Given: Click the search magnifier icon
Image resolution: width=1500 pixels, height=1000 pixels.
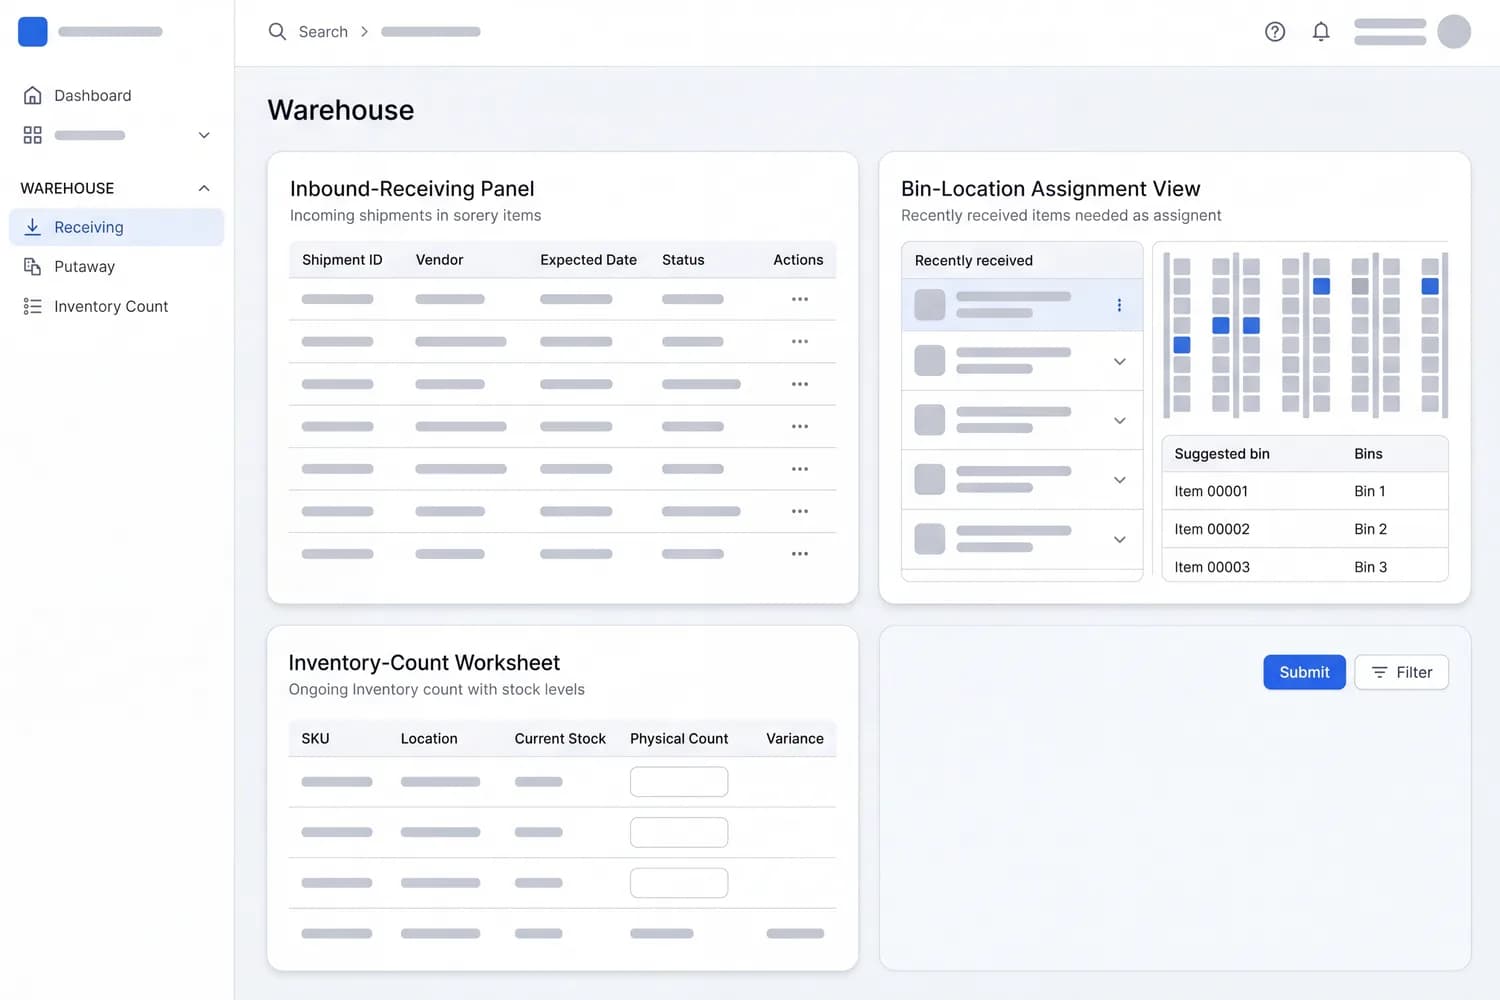Looking at the screenshot, I should click(277, 32).
